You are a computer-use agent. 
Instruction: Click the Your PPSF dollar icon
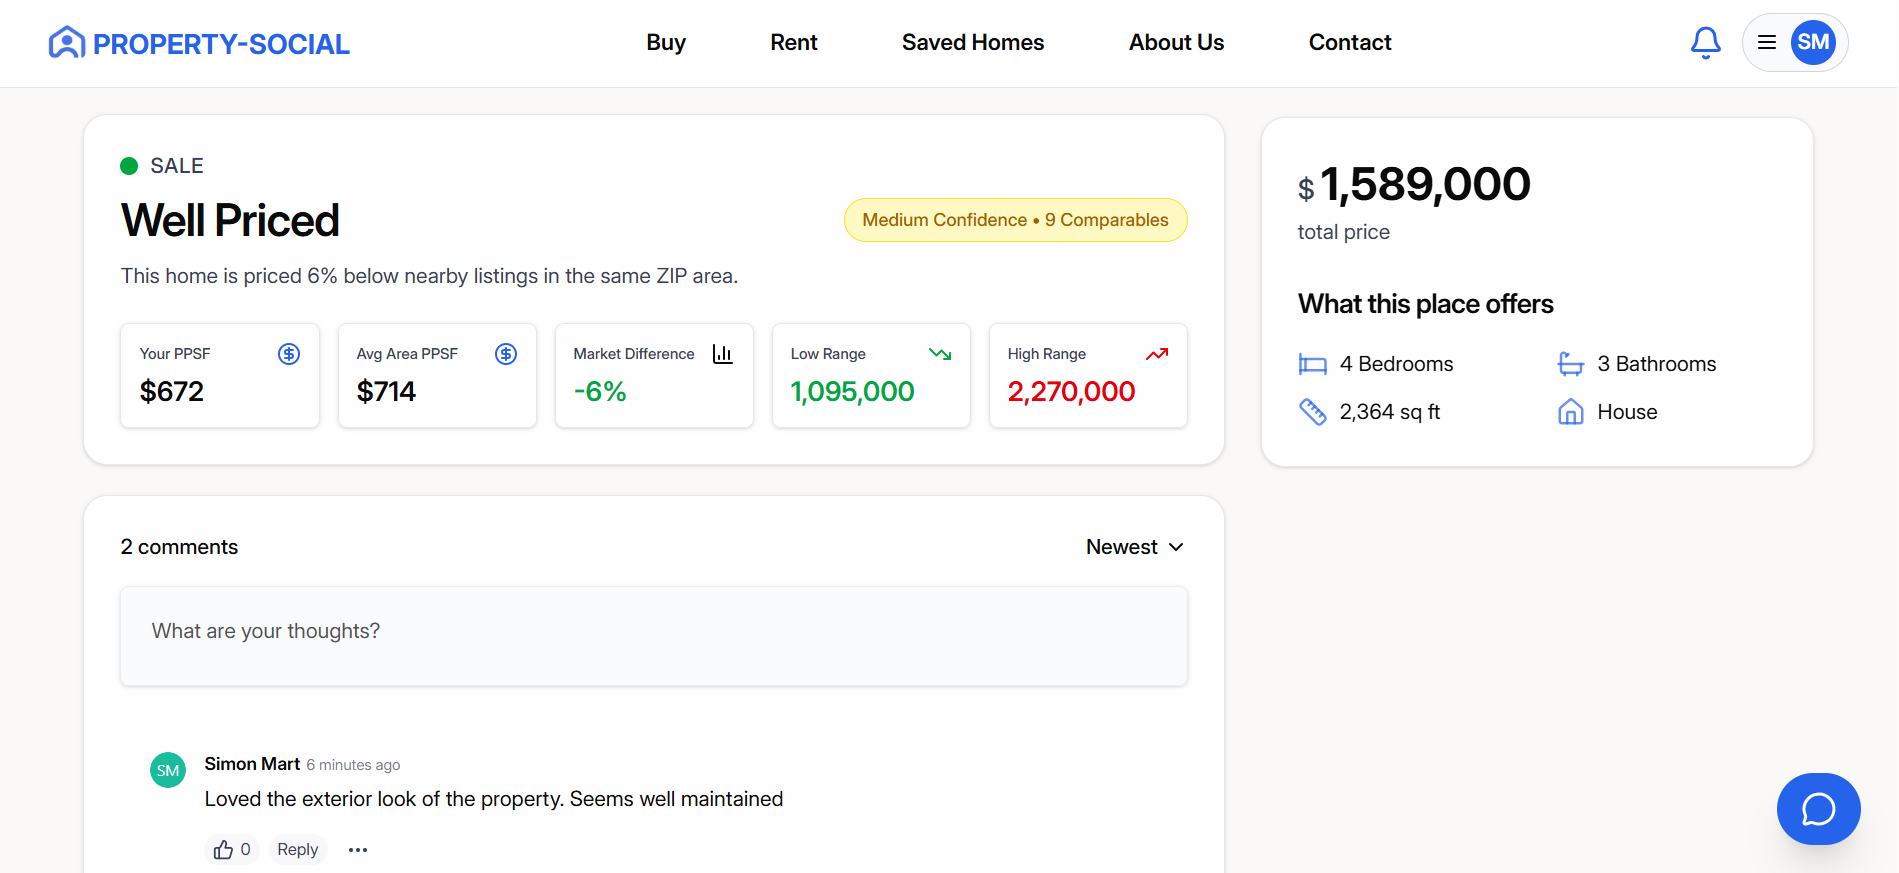click(289, 354)
